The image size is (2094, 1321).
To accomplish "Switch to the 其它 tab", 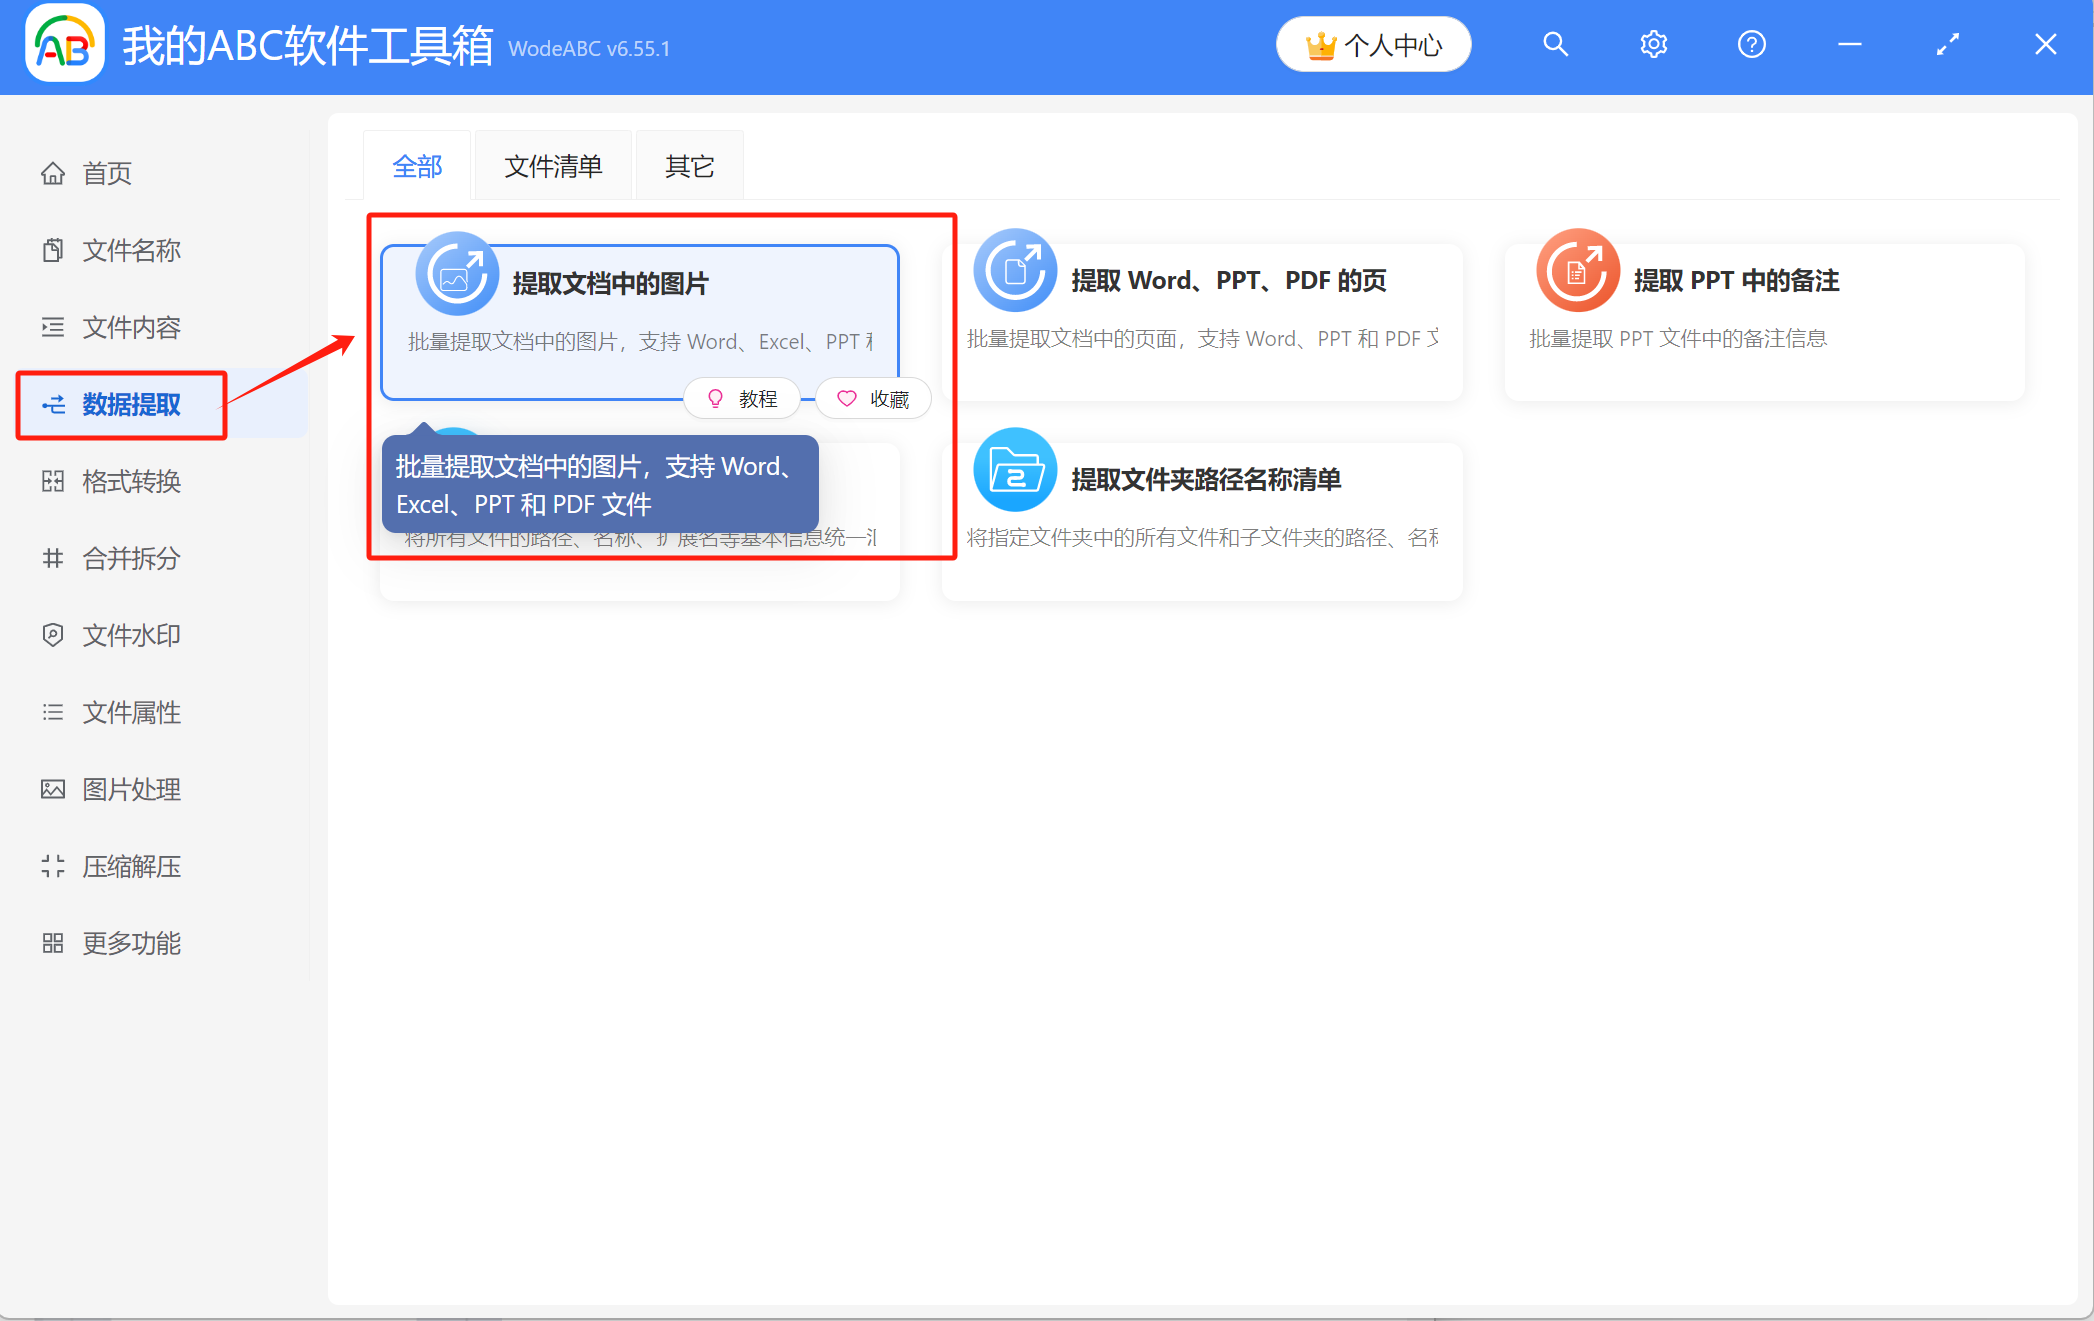I will click(x=688, y=166).
